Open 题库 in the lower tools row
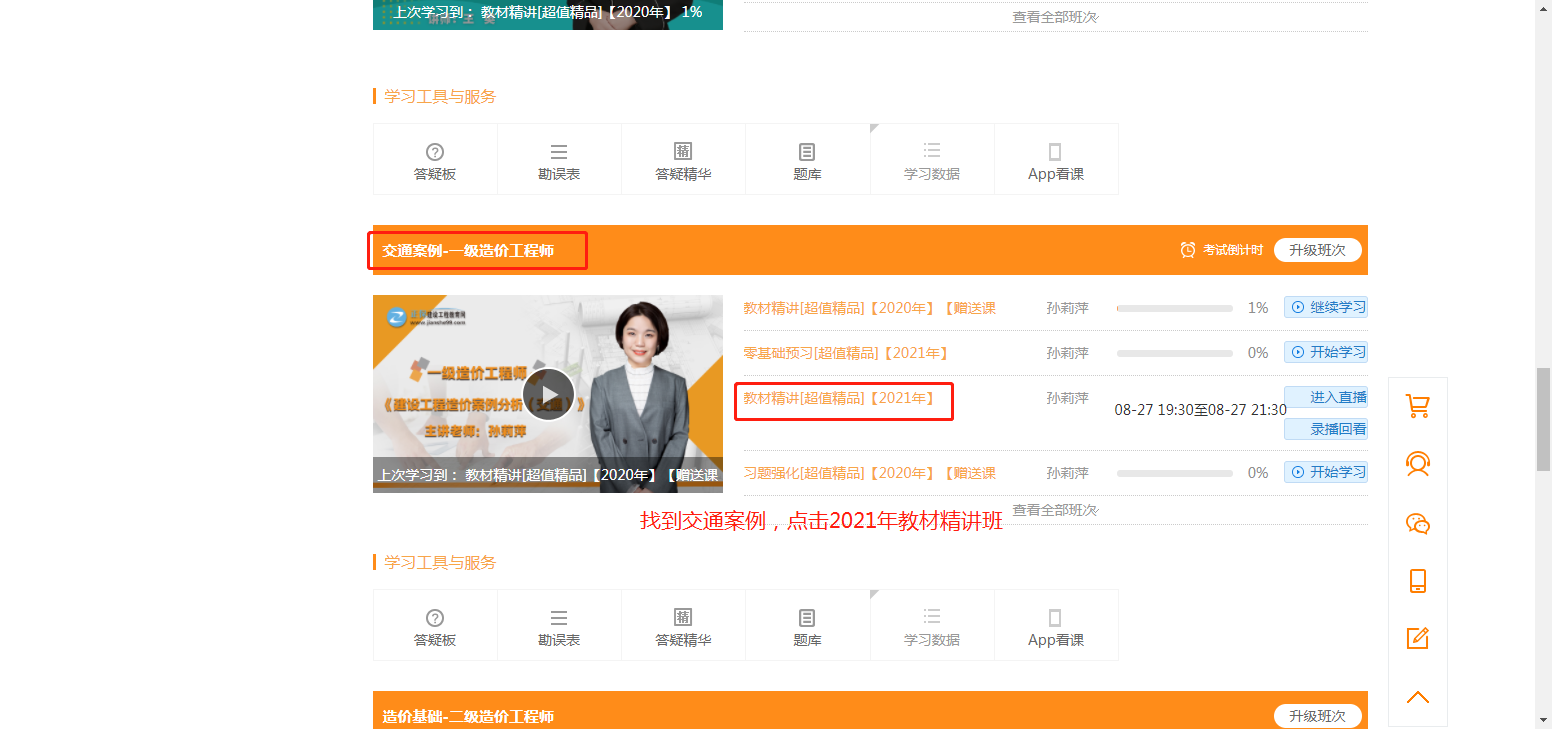 point(807,627)
